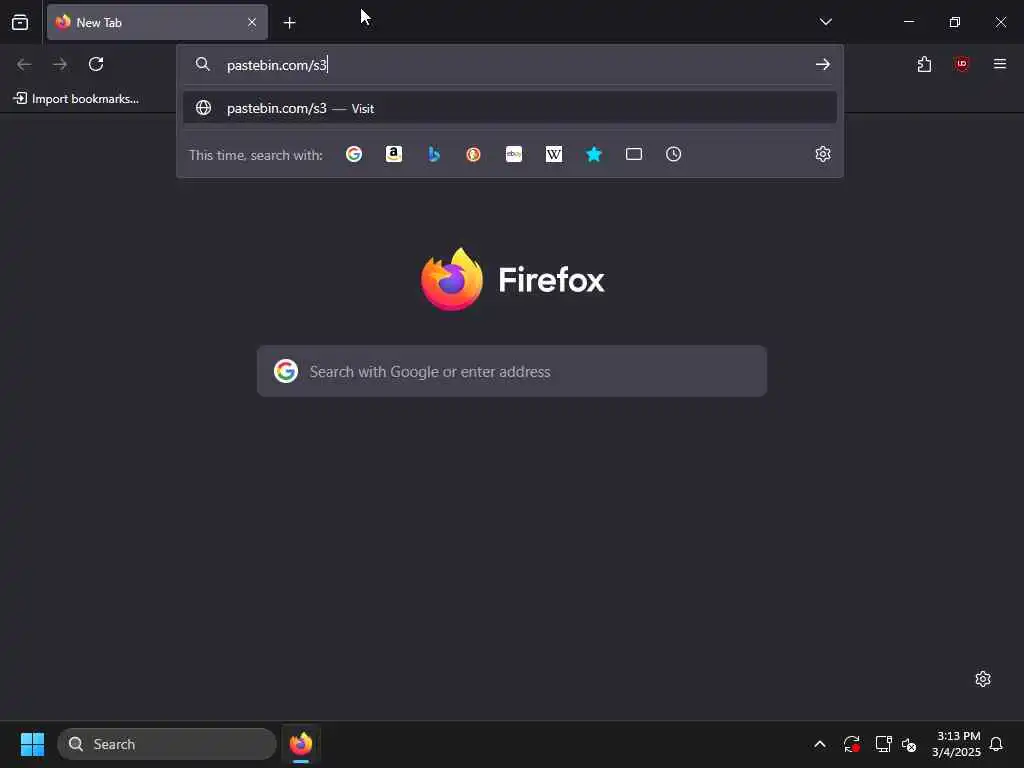This screenshot has width=1024, height=768.
Task: Search this time with Amazon
Action: [394, 154]
